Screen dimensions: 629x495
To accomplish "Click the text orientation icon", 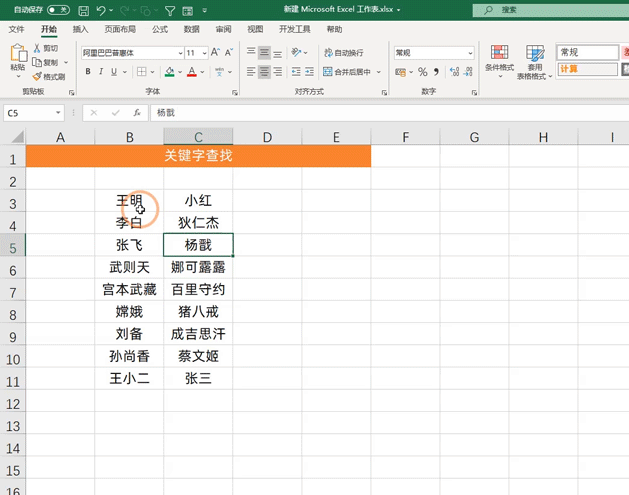I will pos(297,52).
